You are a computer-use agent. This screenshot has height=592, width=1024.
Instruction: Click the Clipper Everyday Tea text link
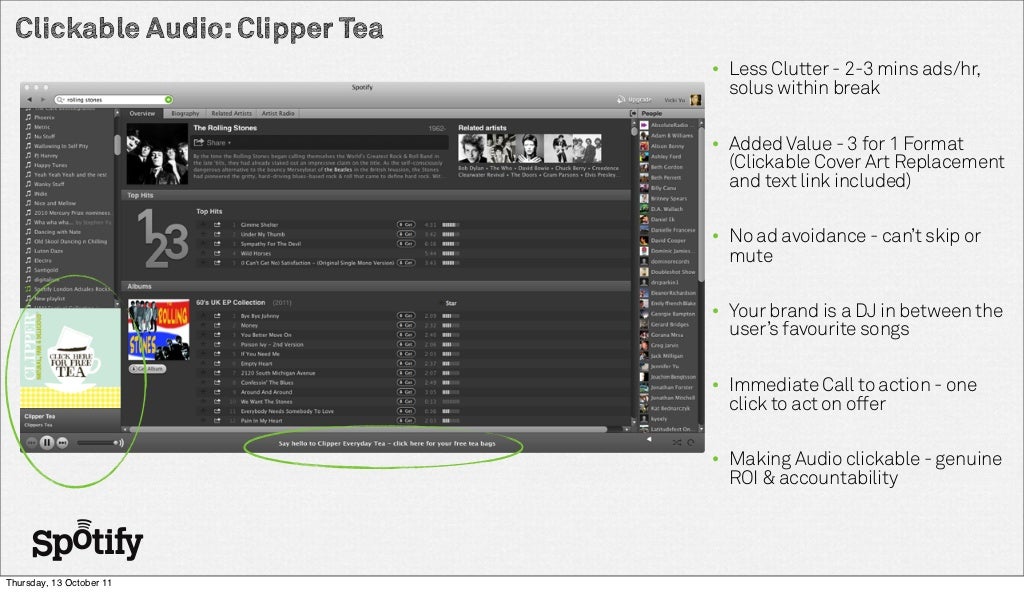387,443
